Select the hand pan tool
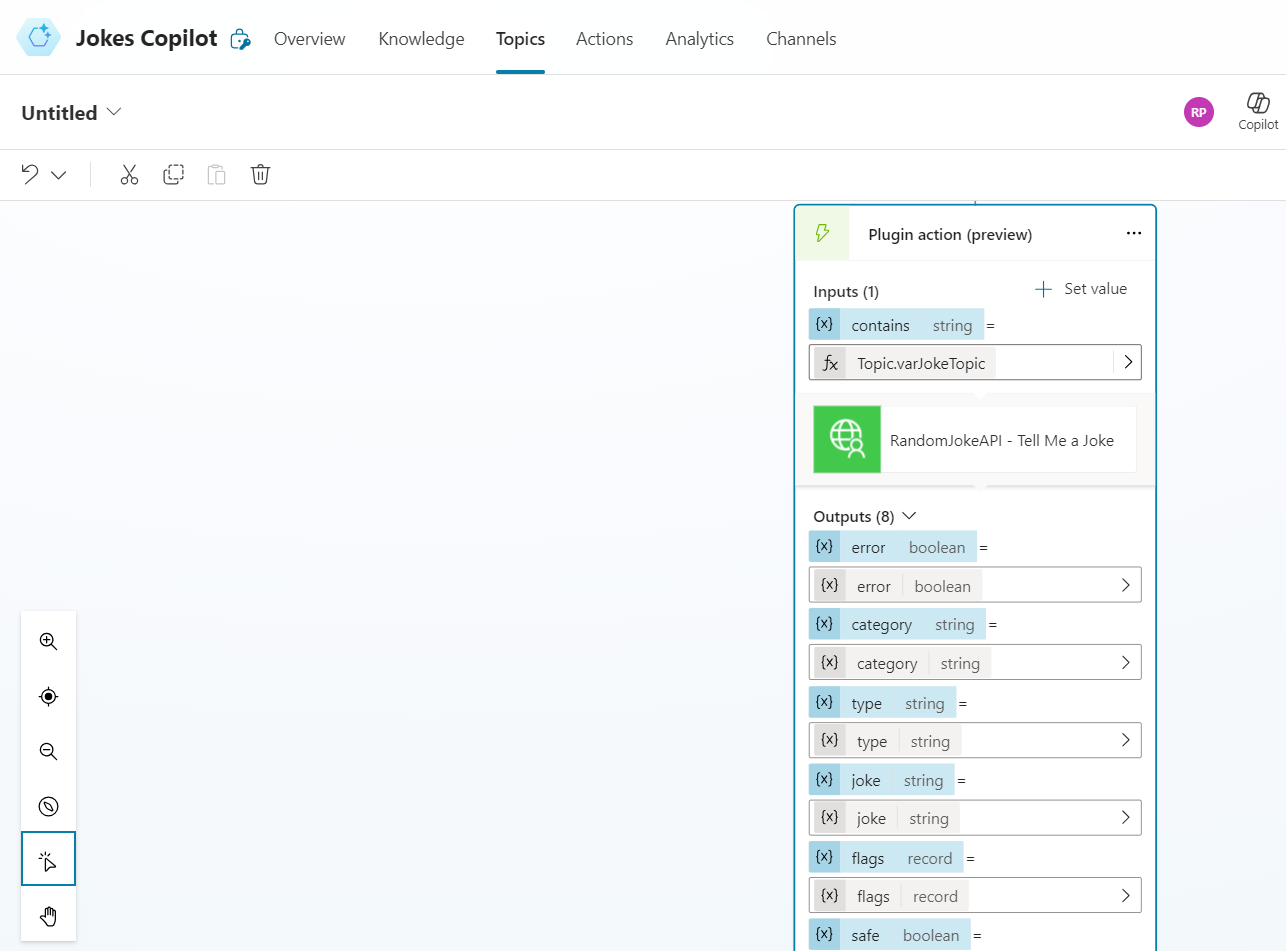The height and width of the screenshot is (951, 1286). pos(48,917)
